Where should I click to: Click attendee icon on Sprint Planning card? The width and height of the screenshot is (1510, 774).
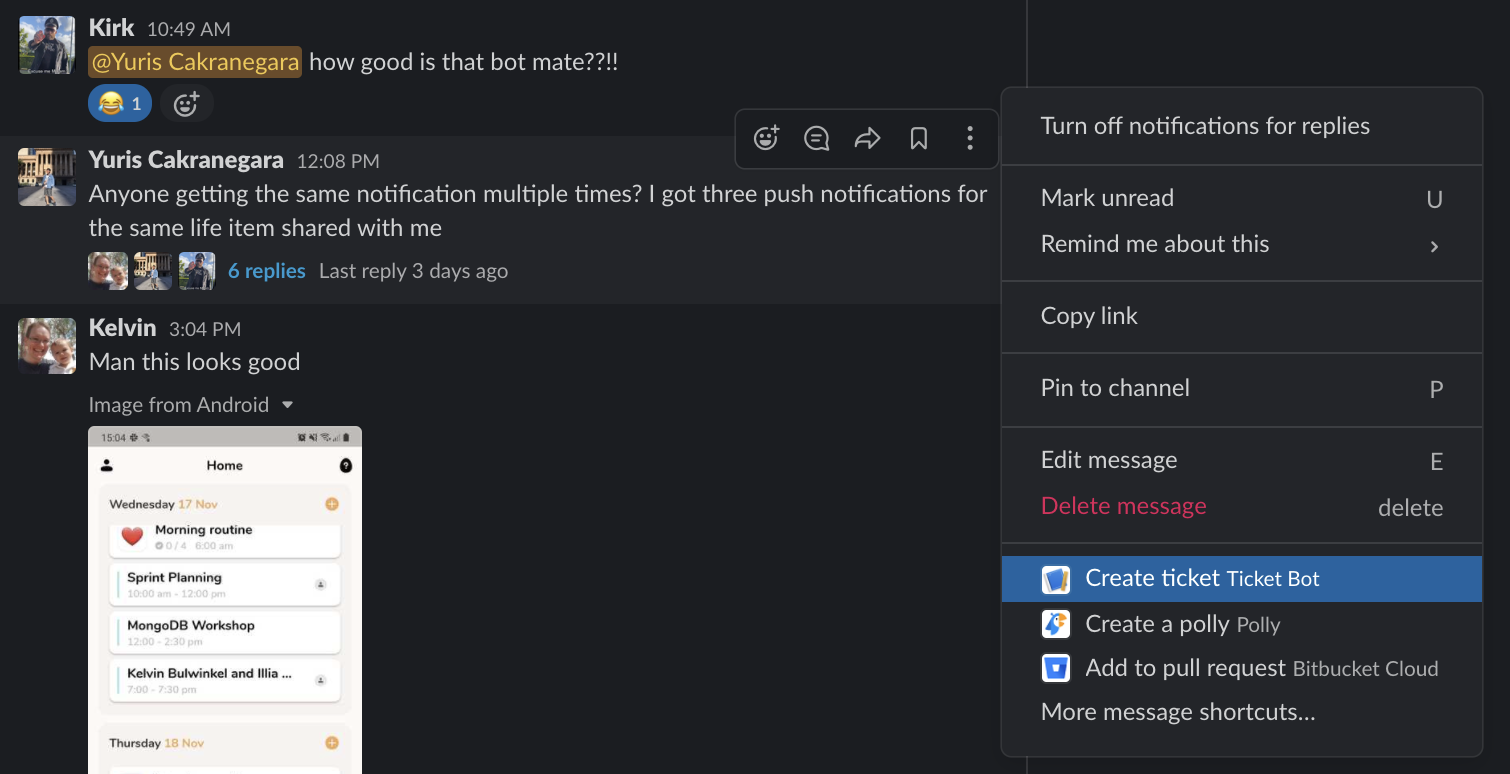pos(321,584)
